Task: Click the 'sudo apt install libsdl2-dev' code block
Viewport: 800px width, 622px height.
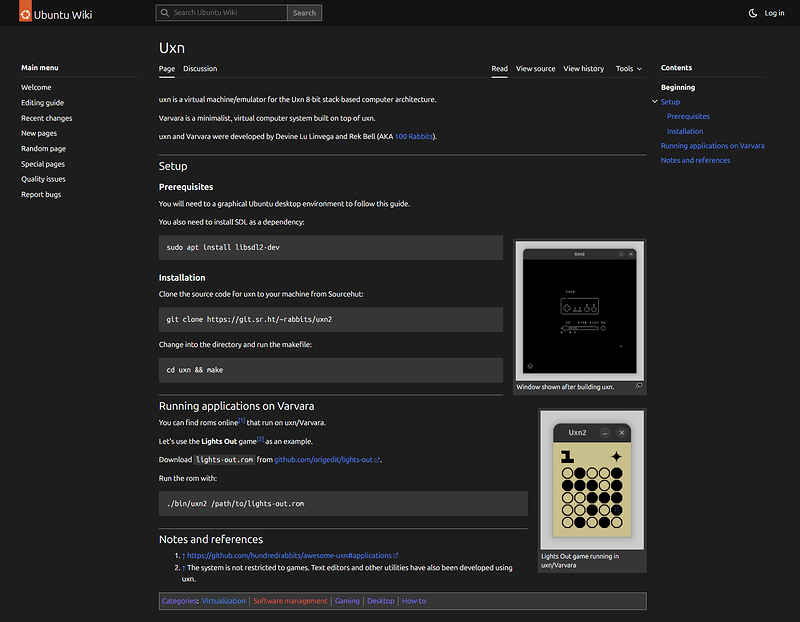Action: coord(331,247)
